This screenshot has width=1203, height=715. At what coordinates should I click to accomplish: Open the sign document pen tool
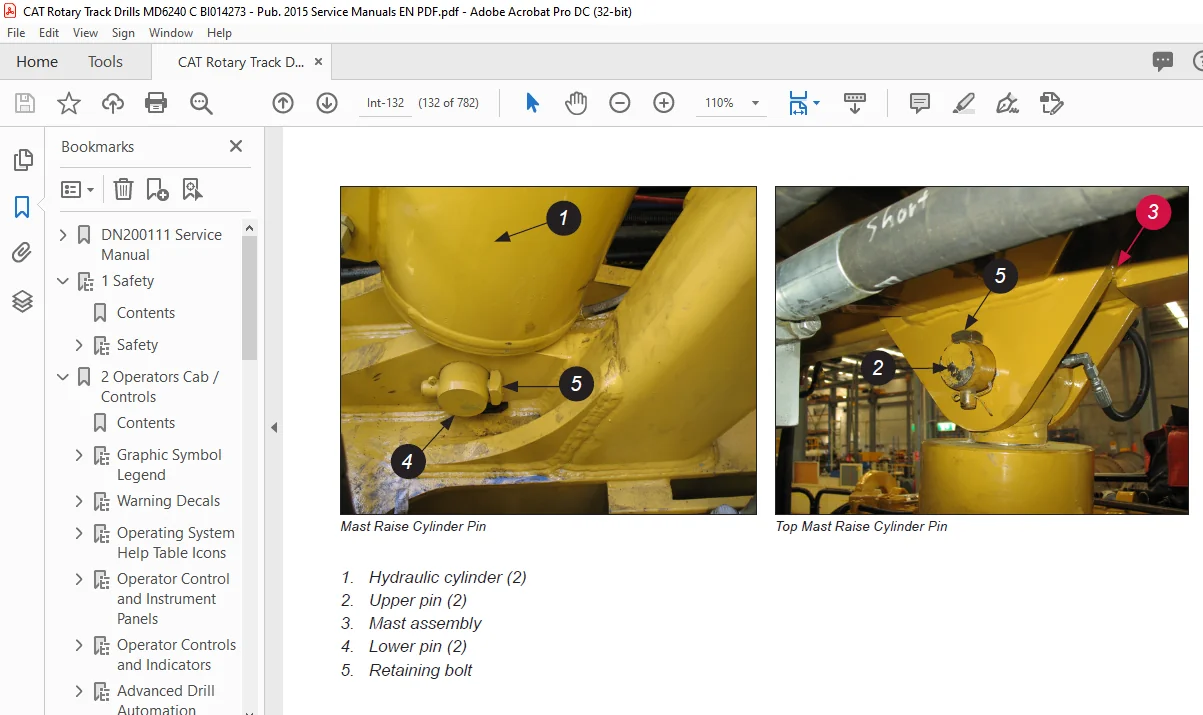pyautogui.click(x=1008, y=103)
